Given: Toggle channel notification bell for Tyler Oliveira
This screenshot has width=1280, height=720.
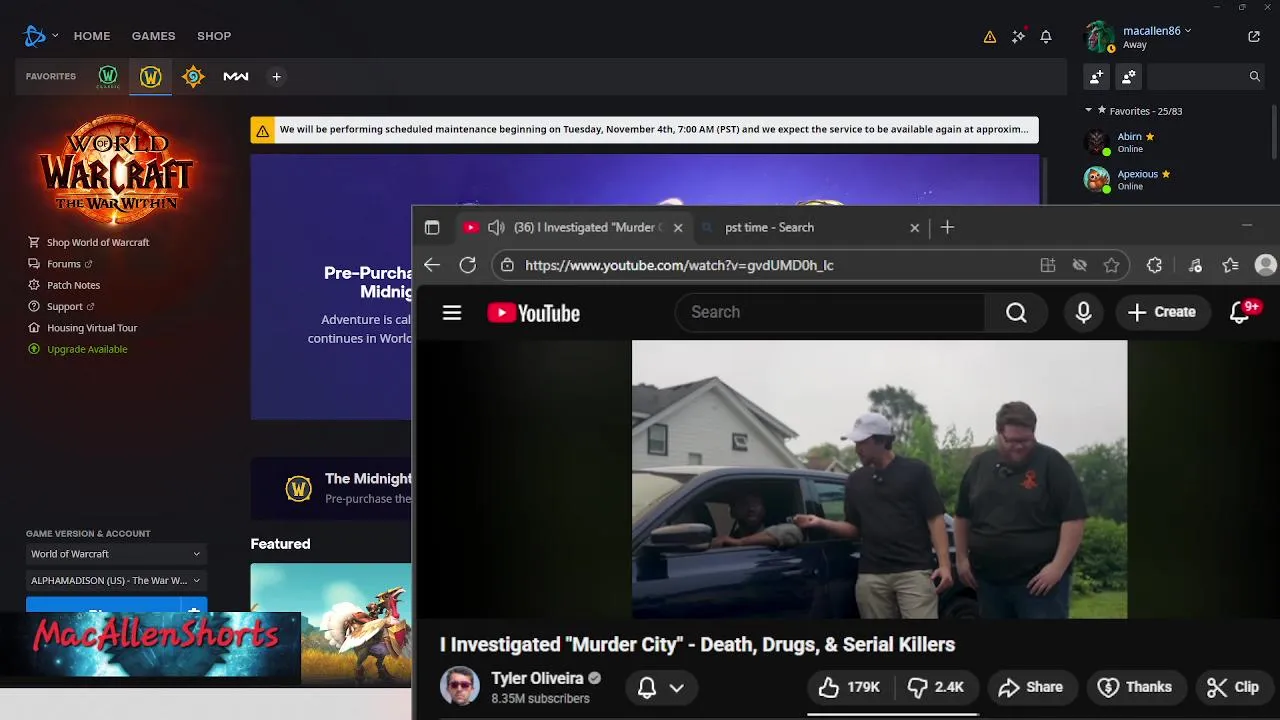Looking at the screenshot, I should click(x=647, y=687).
